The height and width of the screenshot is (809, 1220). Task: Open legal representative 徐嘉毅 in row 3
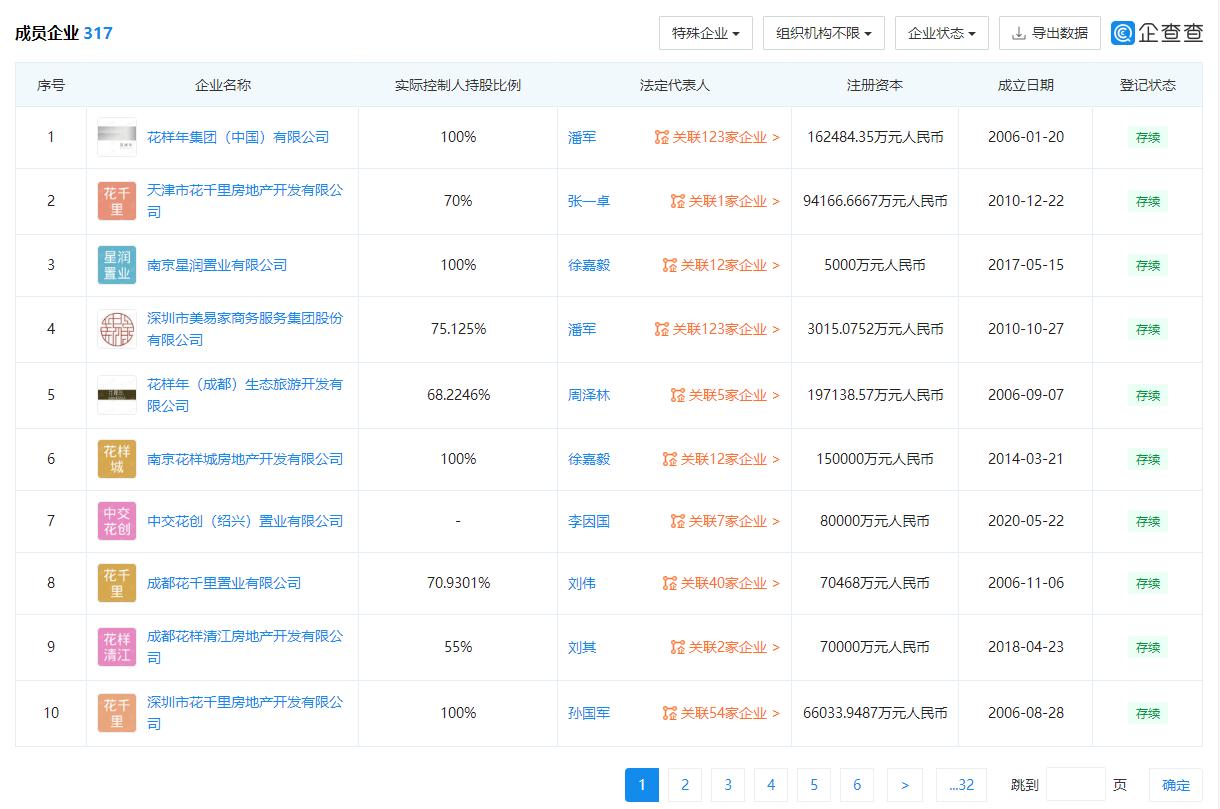(589, 265)
